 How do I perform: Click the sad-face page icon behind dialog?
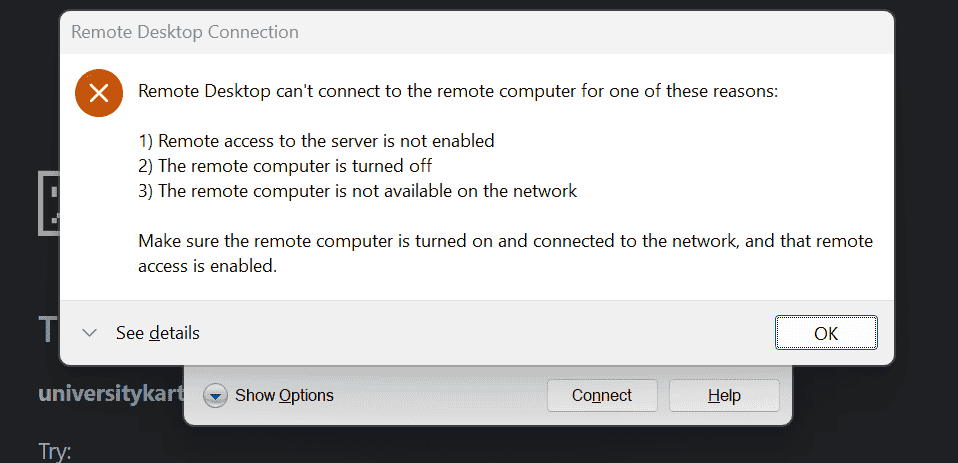tap(48, 203)
